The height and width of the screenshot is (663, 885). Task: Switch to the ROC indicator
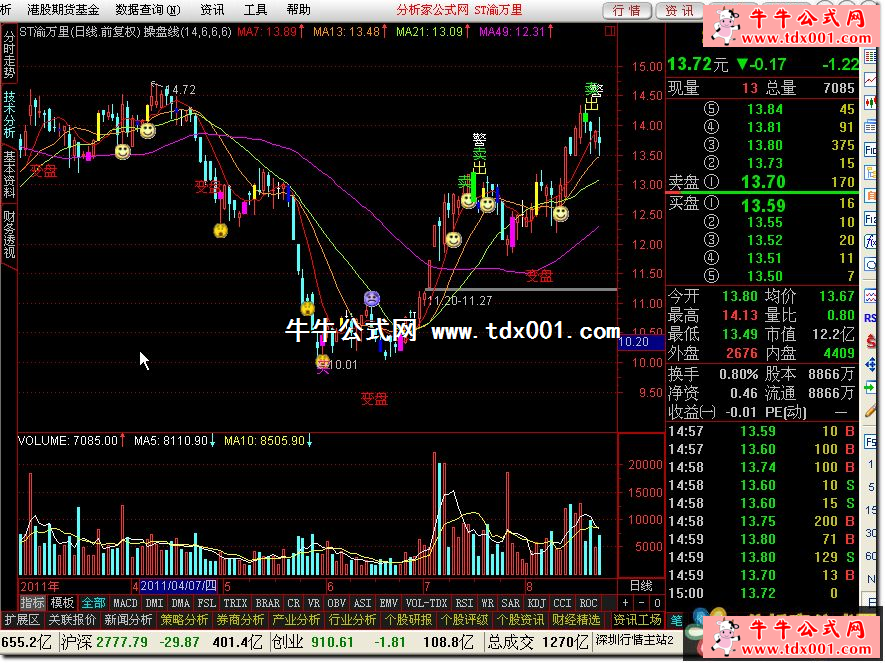click(x=588, y=603)
